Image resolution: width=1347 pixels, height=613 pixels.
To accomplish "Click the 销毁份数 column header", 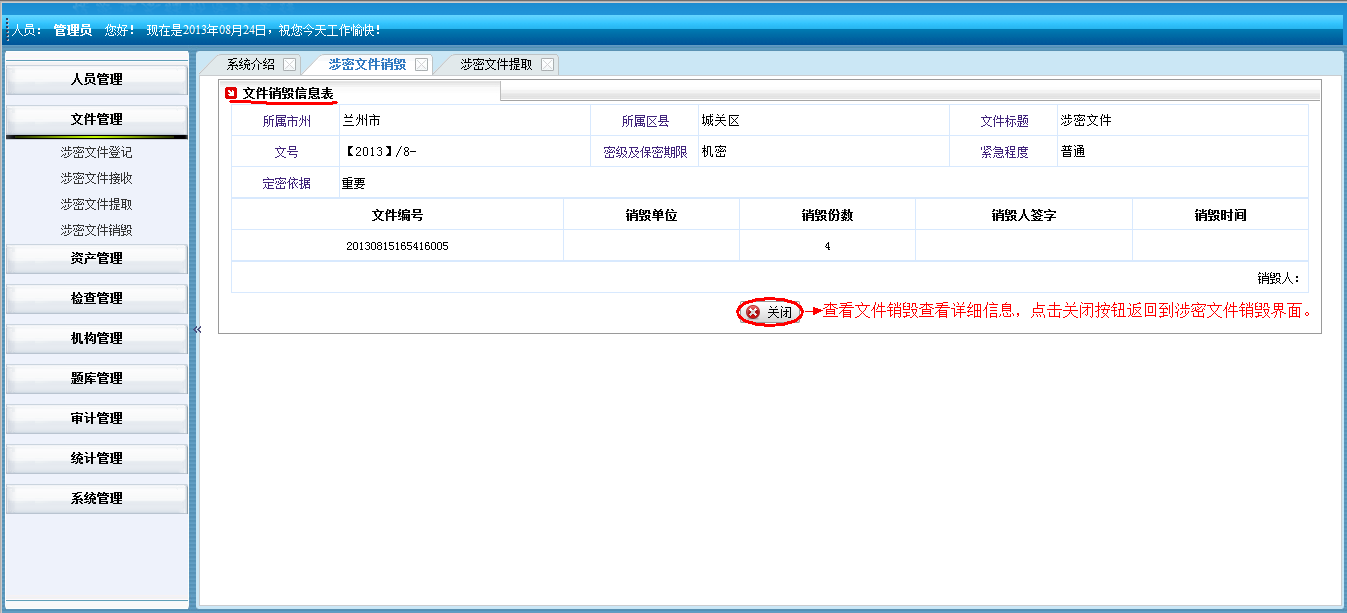I will (827, 215).
